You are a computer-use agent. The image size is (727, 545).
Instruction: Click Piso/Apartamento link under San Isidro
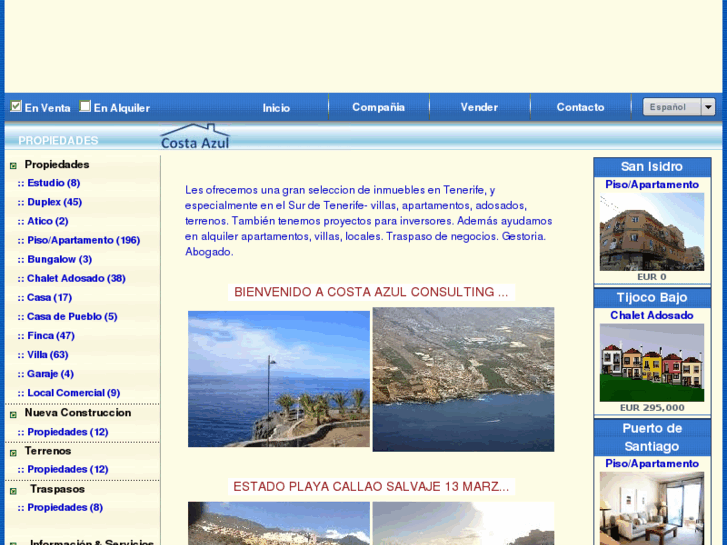tap(652, 185)
